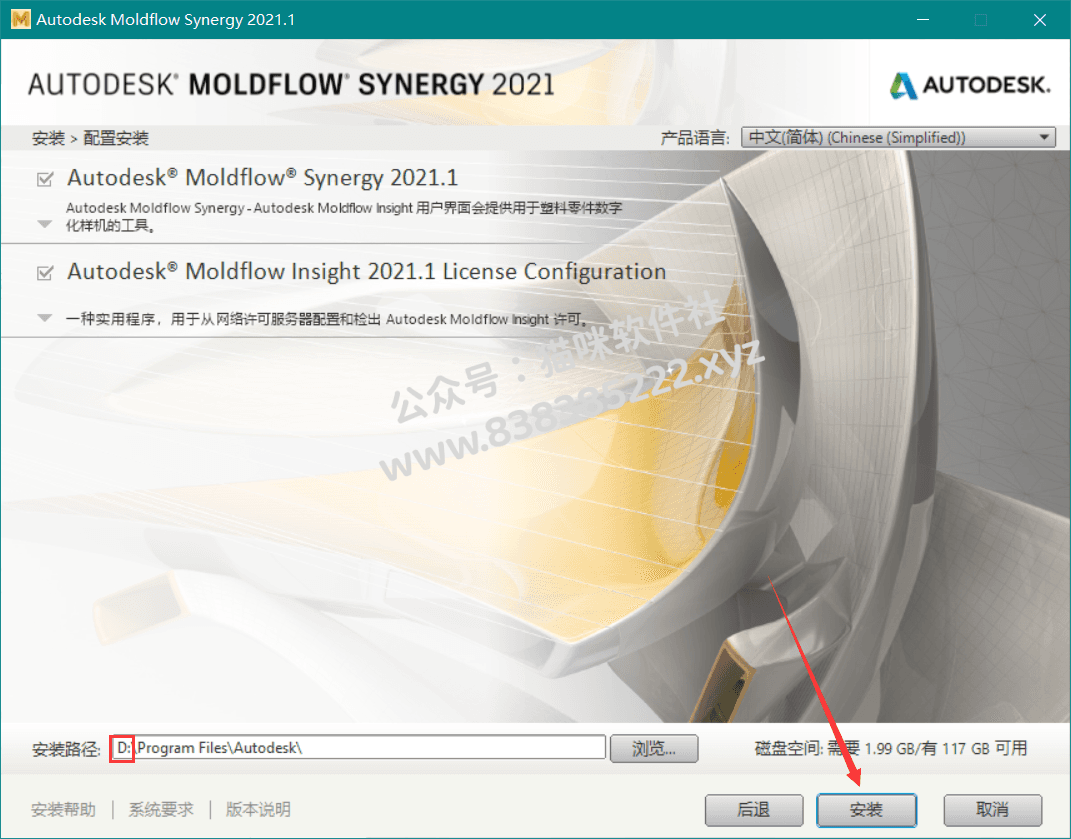Click the install path input field
This screenshot has width=1071, height=839.
coord(359,747)
